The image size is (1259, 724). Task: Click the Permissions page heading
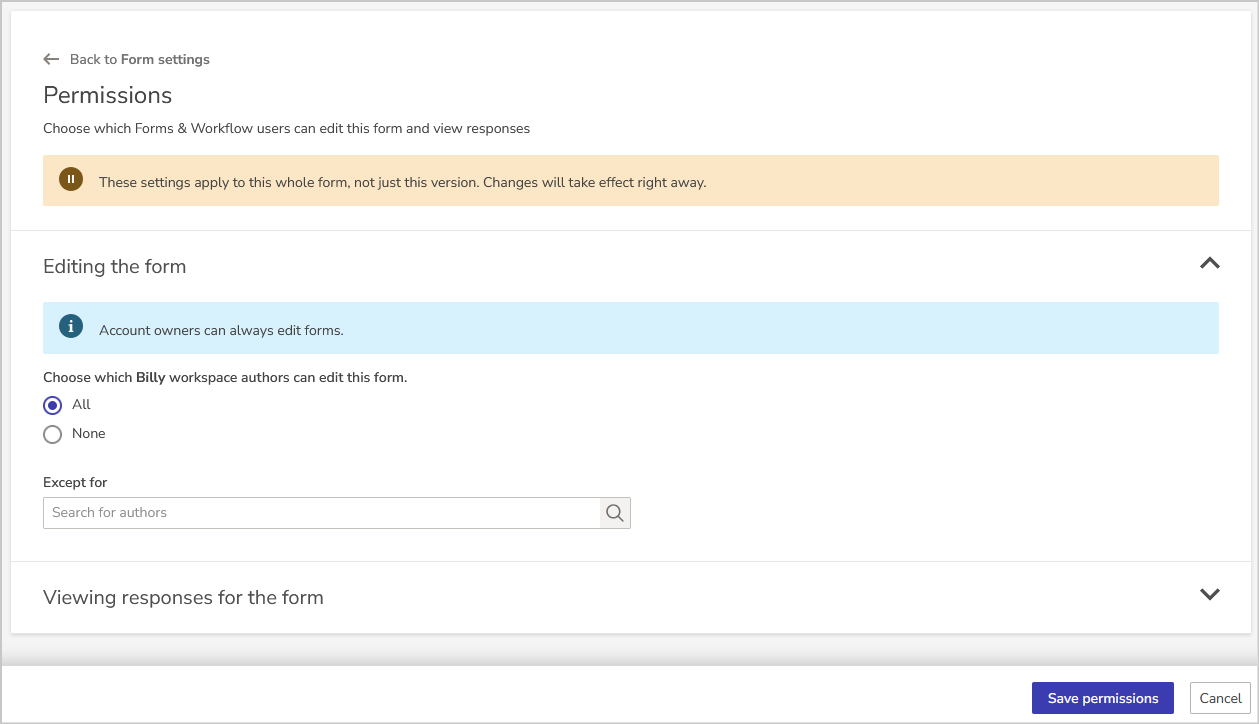tap(107, 95)
